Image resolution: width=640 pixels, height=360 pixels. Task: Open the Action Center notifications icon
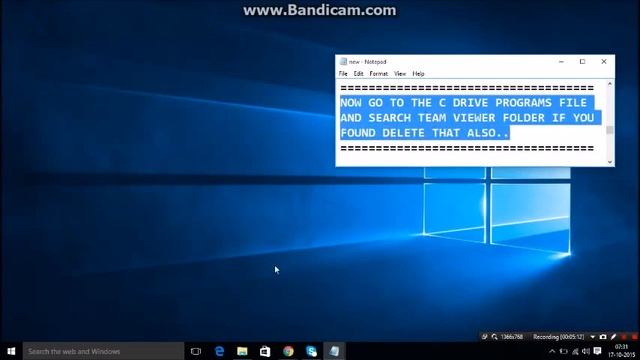coord(598,351)
